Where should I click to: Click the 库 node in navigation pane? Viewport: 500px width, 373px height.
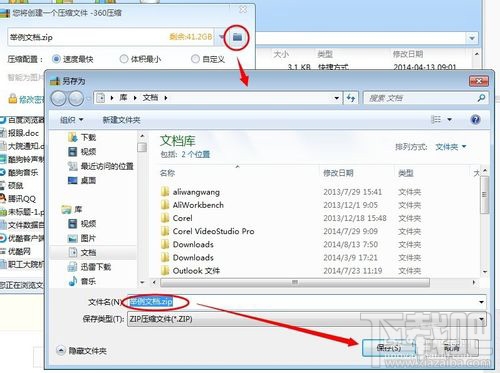(72, 209)
